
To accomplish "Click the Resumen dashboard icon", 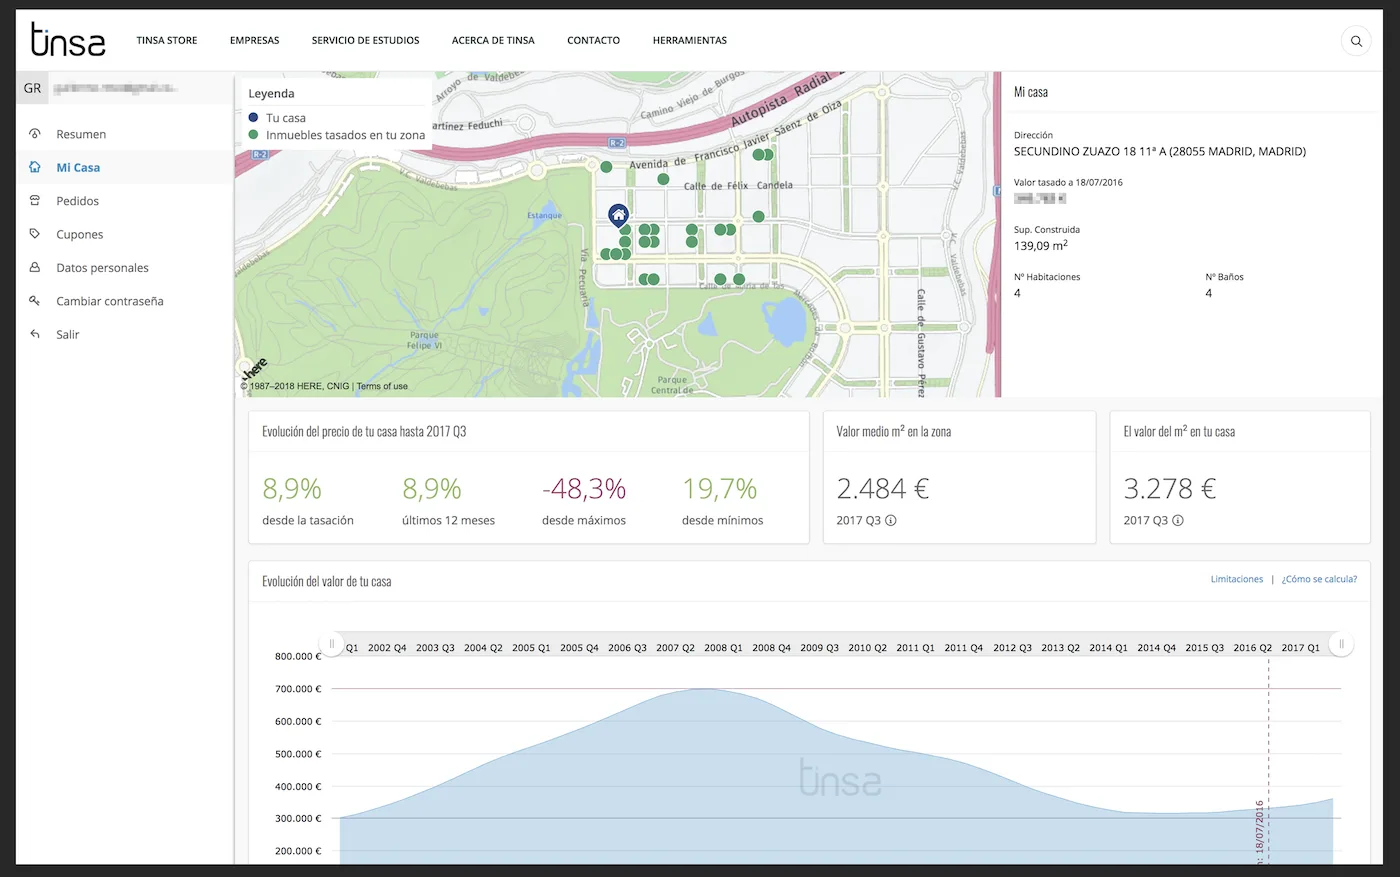I will (35, 134).
